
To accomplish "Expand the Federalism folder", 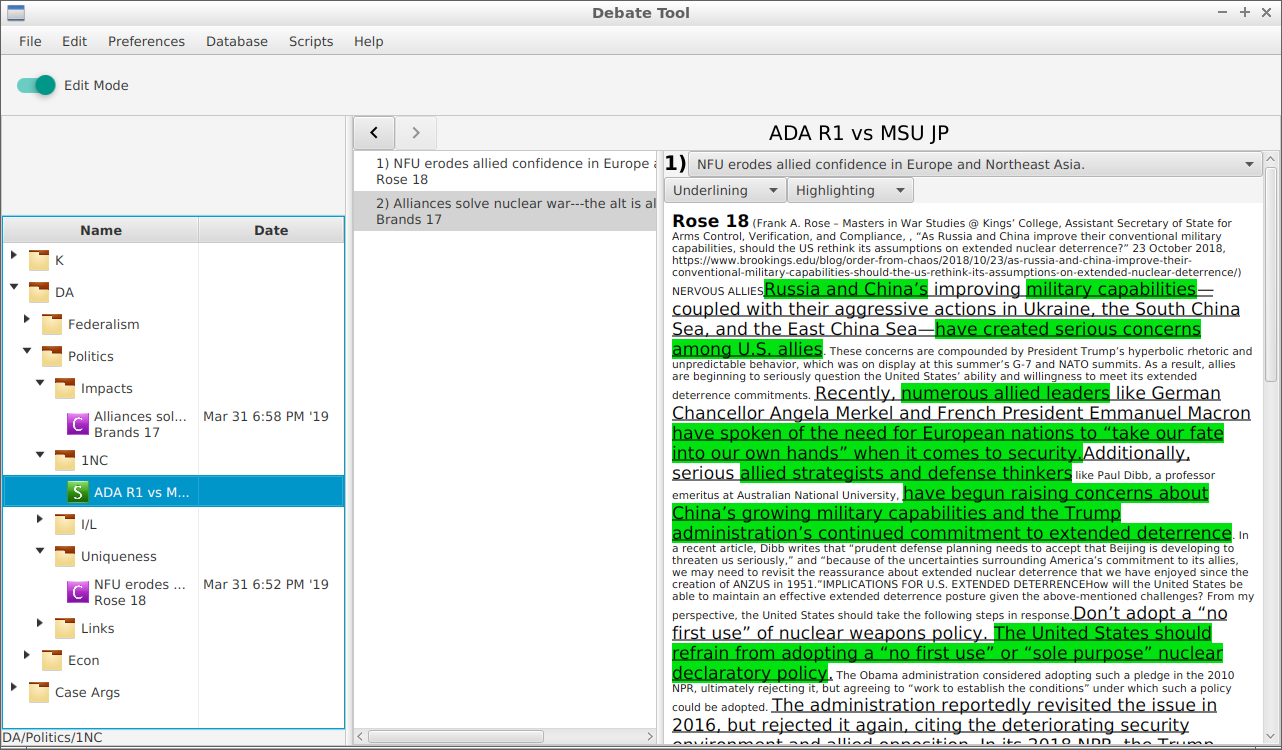I will tap(27, 320).
